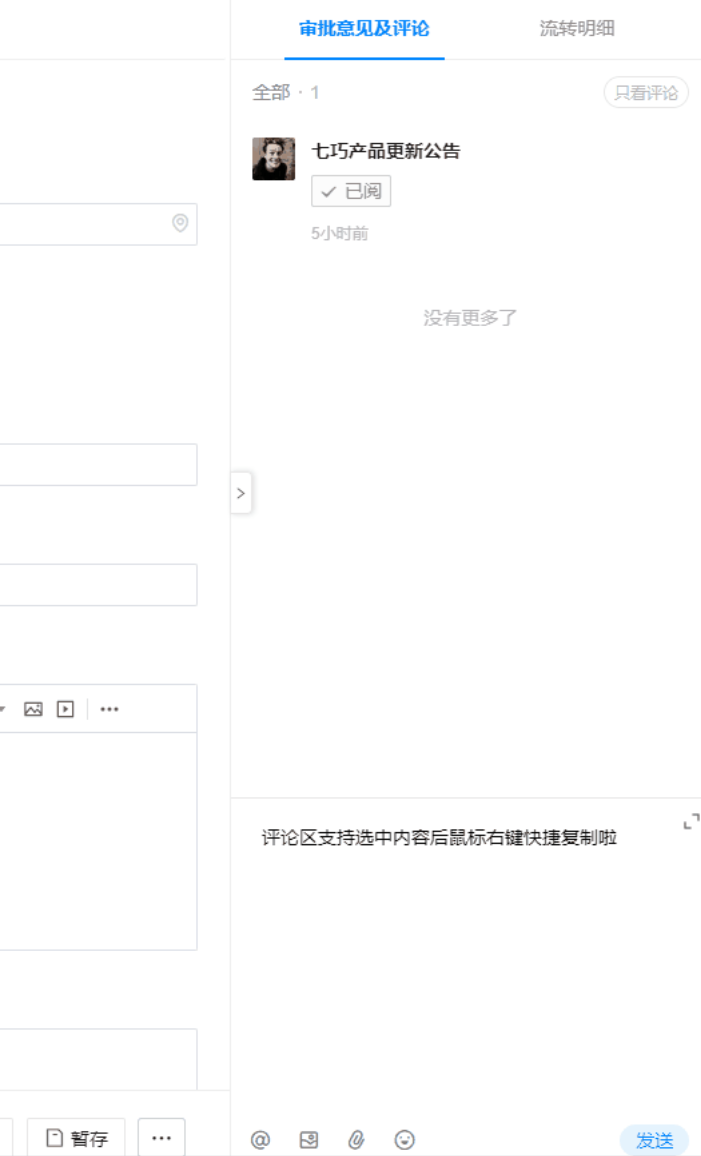This screenshot has height=1156, width=701.
Task: Insert an image in the rich text editor
Action: tap(33, 709)
